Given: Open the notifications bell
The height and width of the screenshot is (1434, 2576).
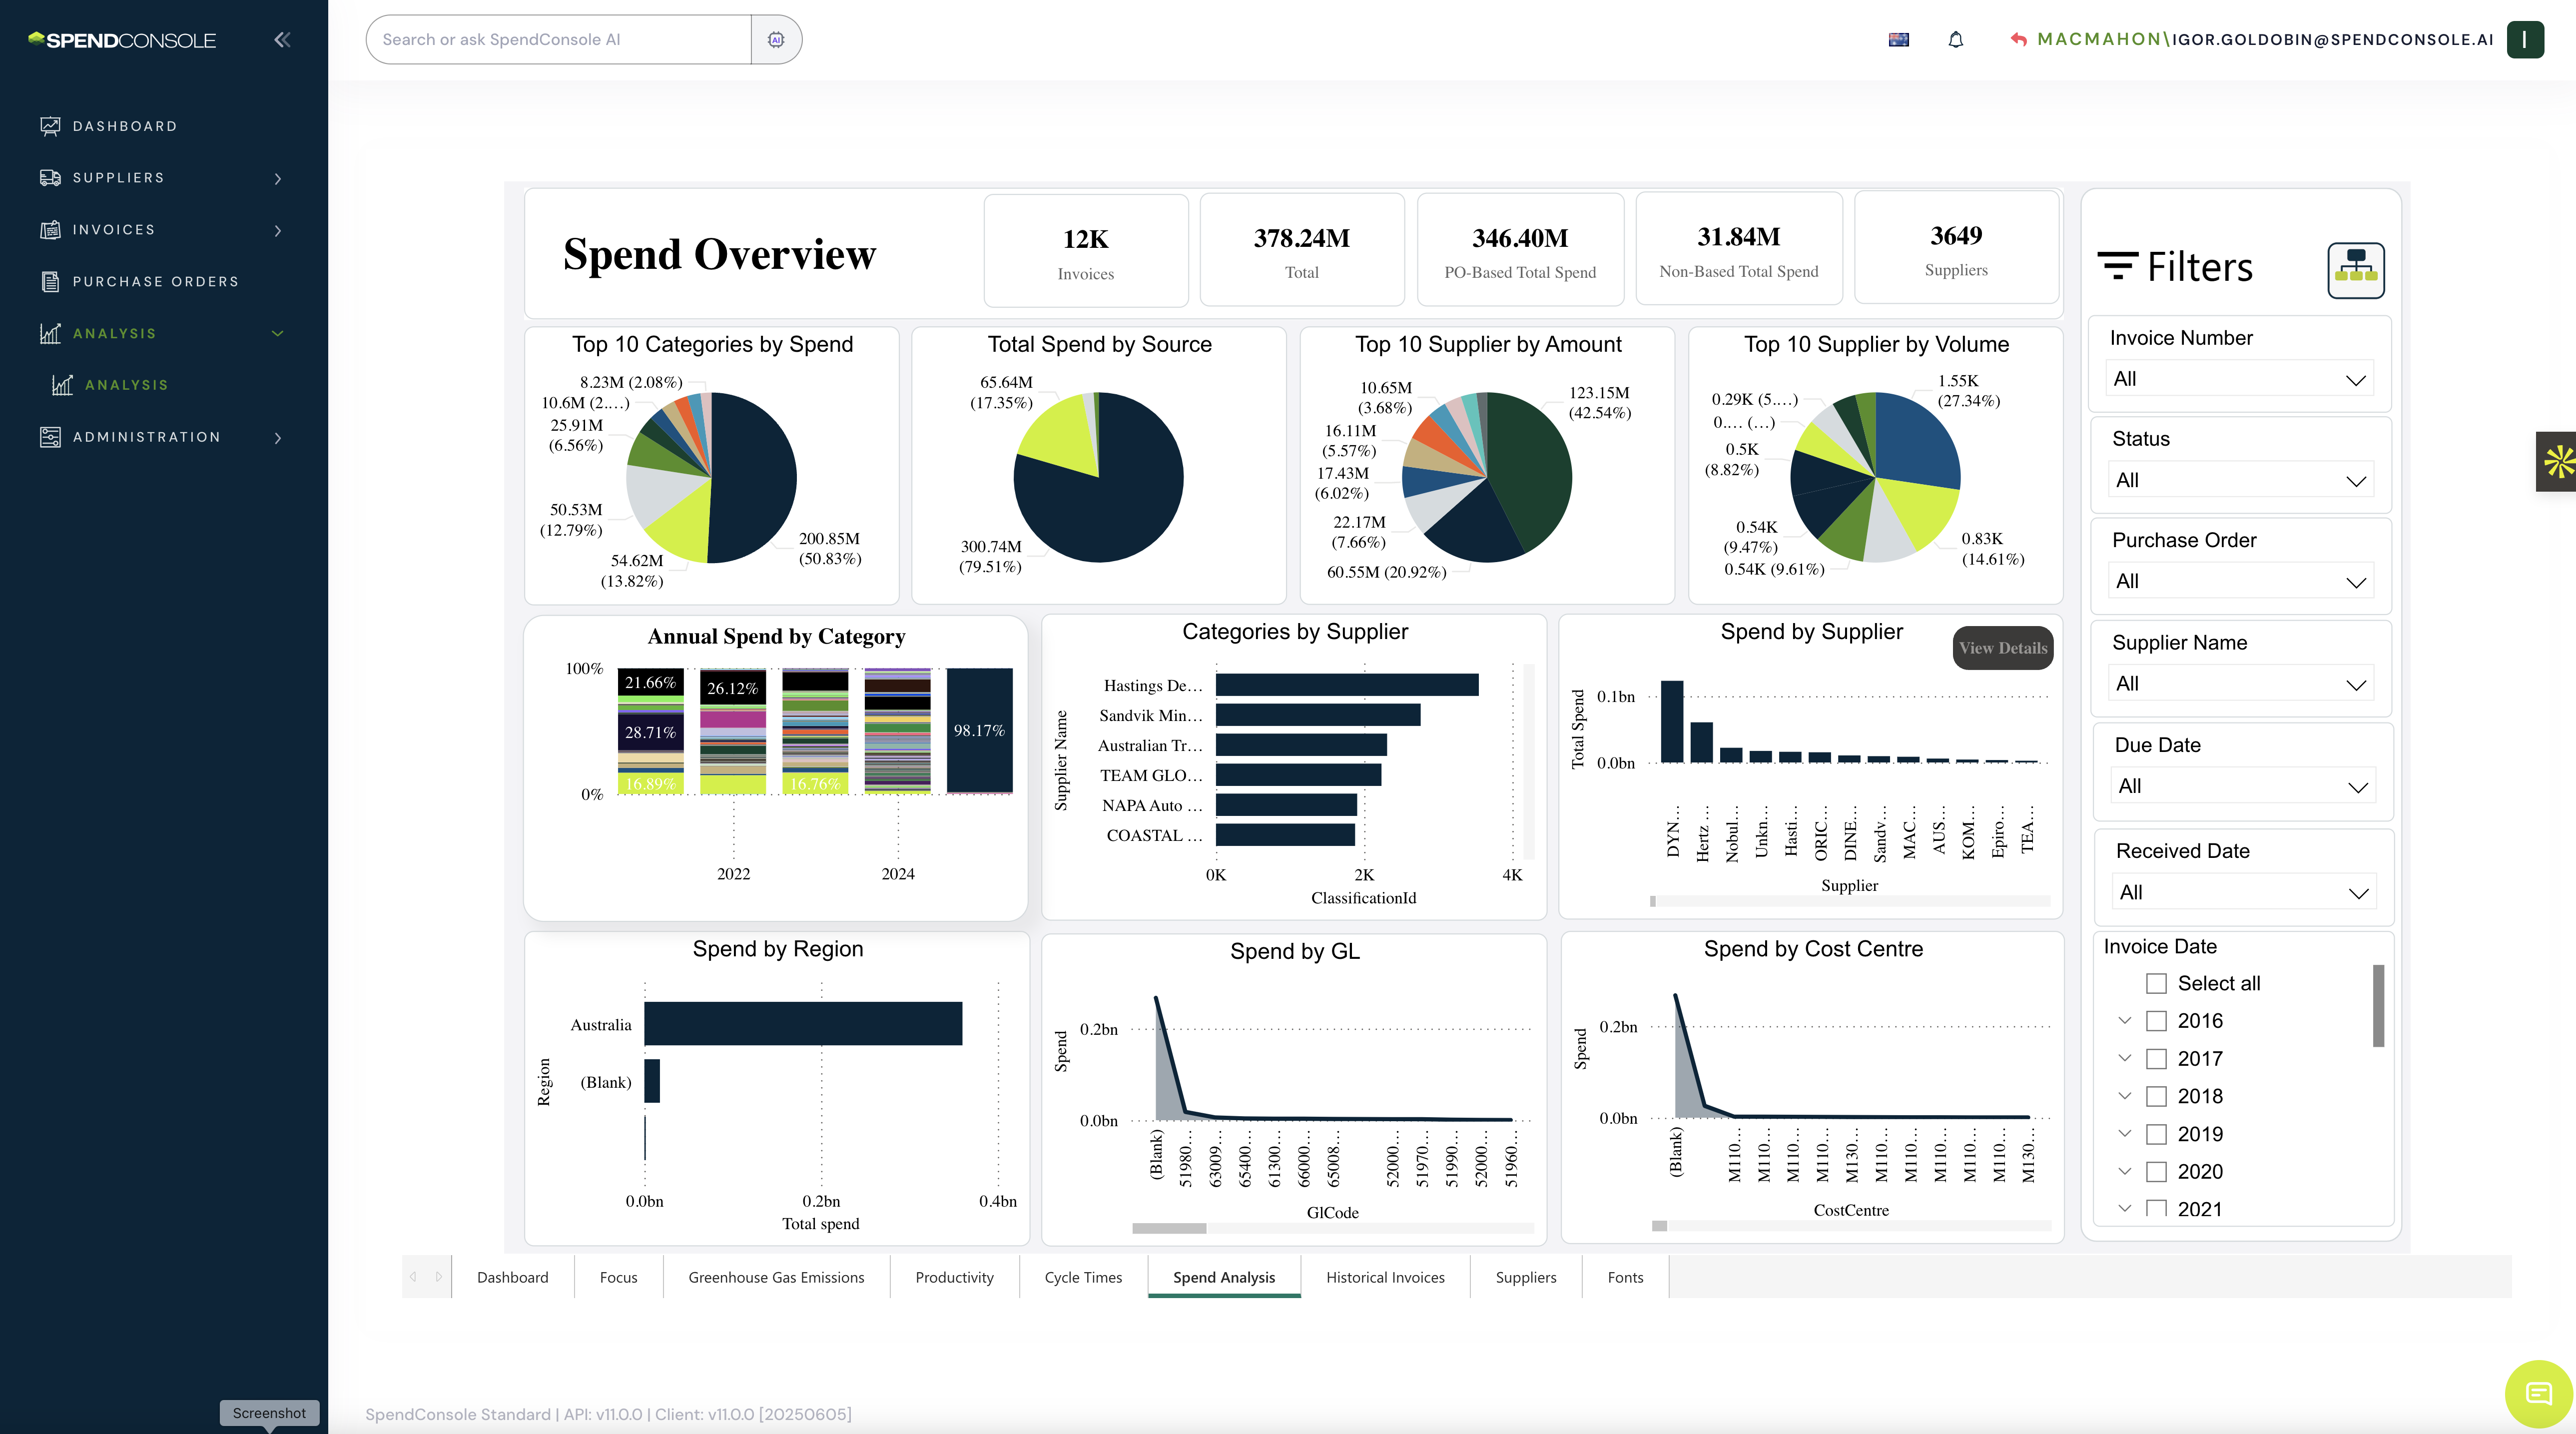Looking at the screenshot, I should point(1956,40).
